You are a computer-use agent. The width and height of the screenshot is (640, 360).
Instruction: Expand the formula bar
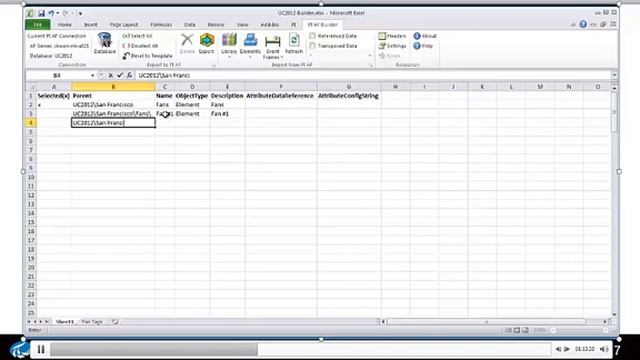(614, 75)
